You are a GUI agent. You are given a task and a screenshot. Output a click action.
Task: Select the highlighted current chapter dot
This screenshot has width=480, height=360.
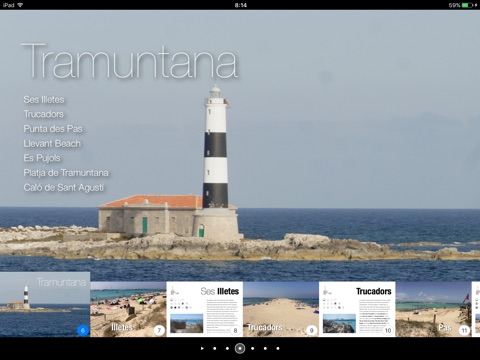[x=240, y=348]
